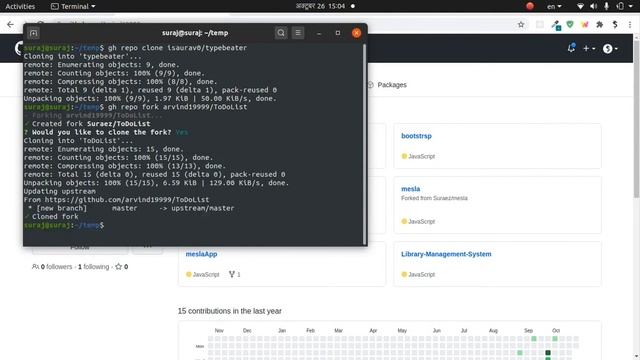The height and width of the screenshot is (360, 640).
Task: Open the Library-Management-System repository
Action: click(x=446, y=254)
